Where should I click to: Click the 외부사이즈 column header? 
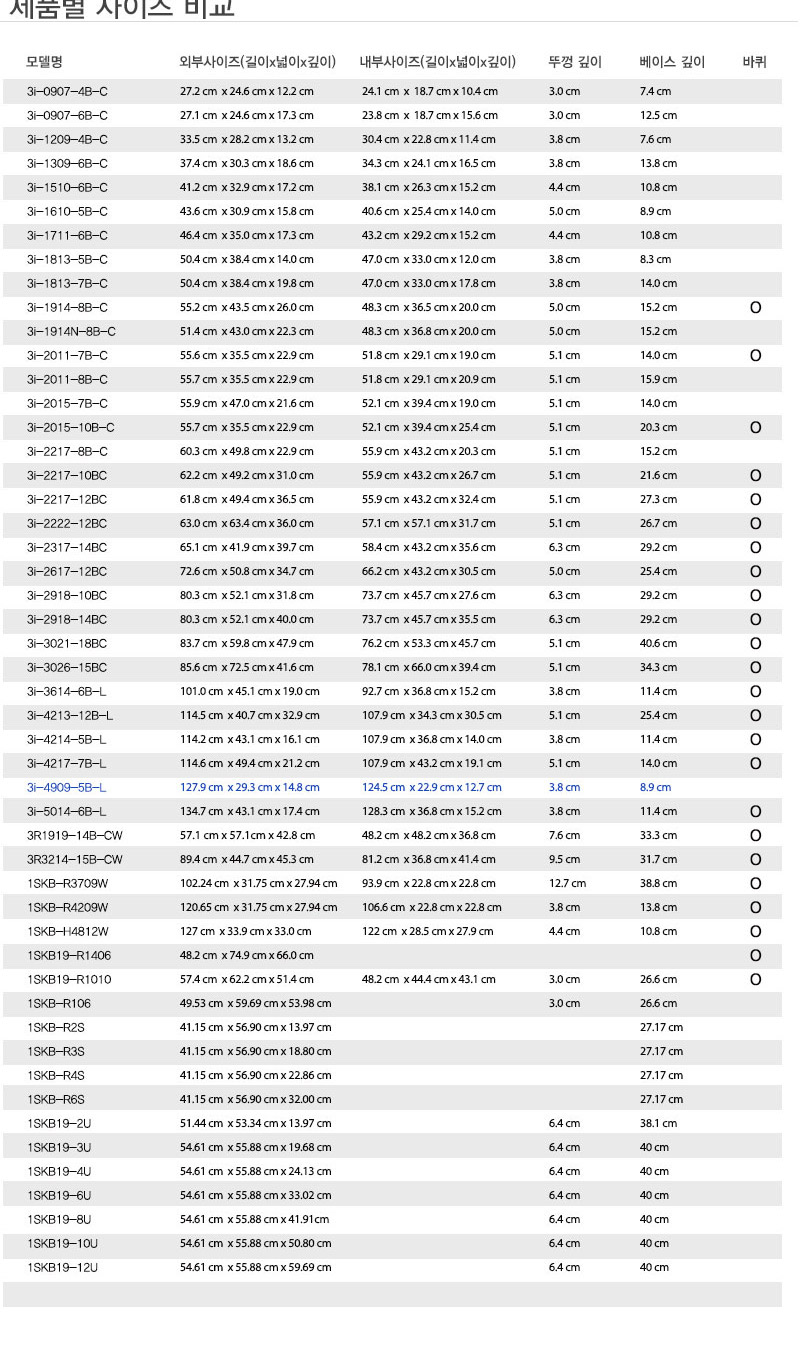pyautogui.click(x=257, y=62)
